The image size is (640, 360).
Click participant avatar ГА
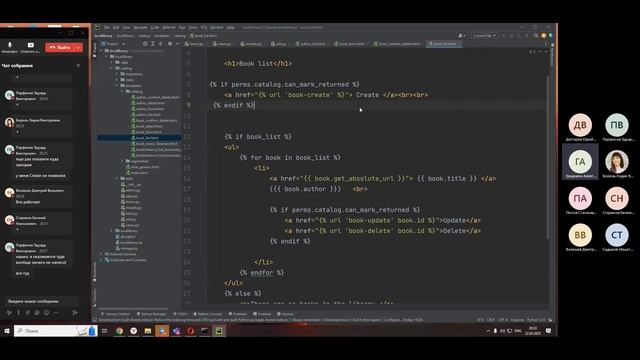580,162
